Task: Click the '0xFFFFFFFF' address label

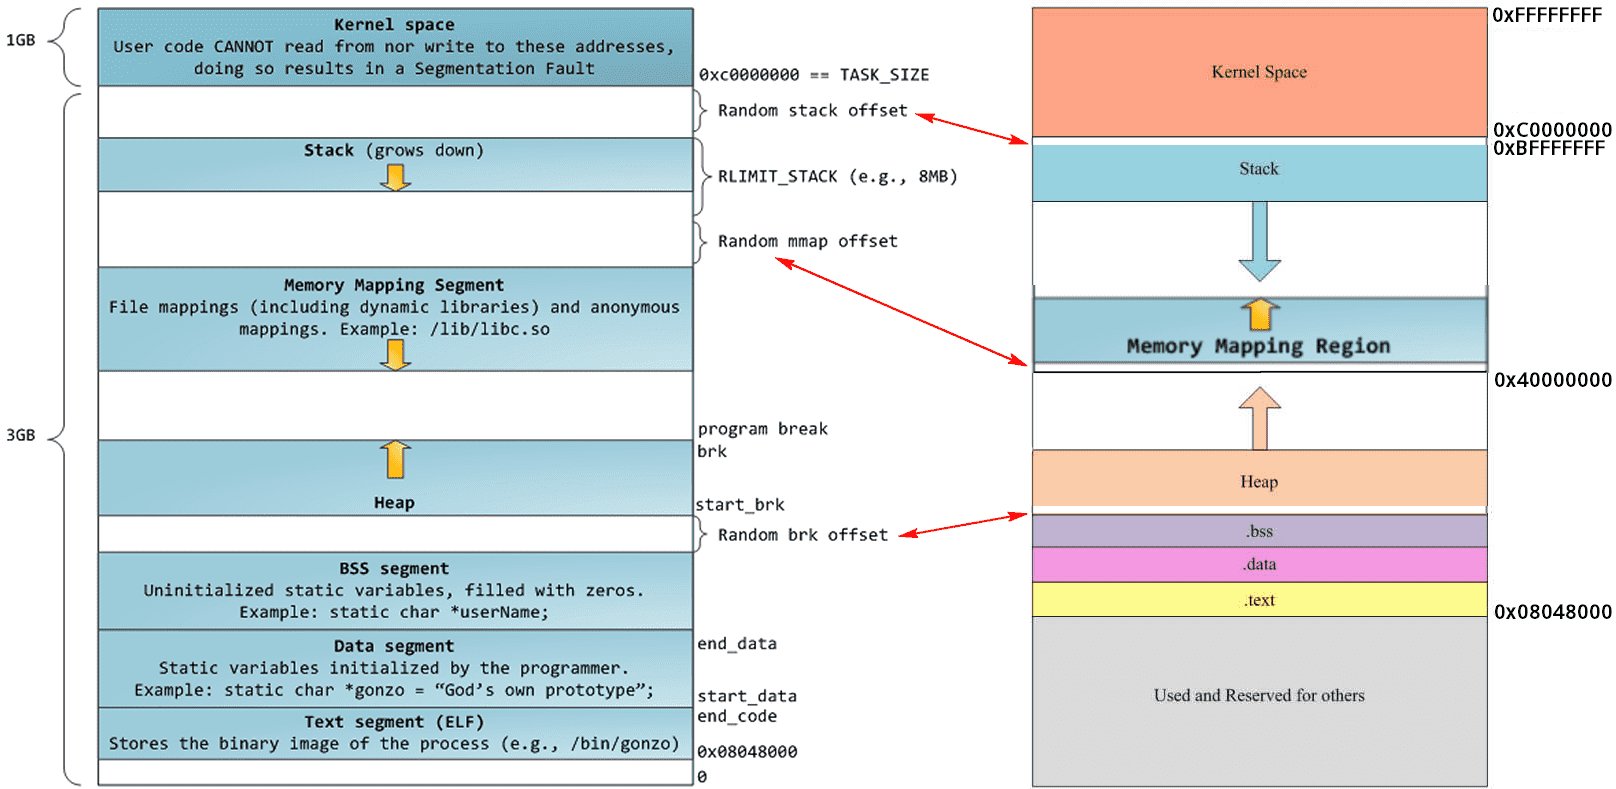Action: point(1547,15)
